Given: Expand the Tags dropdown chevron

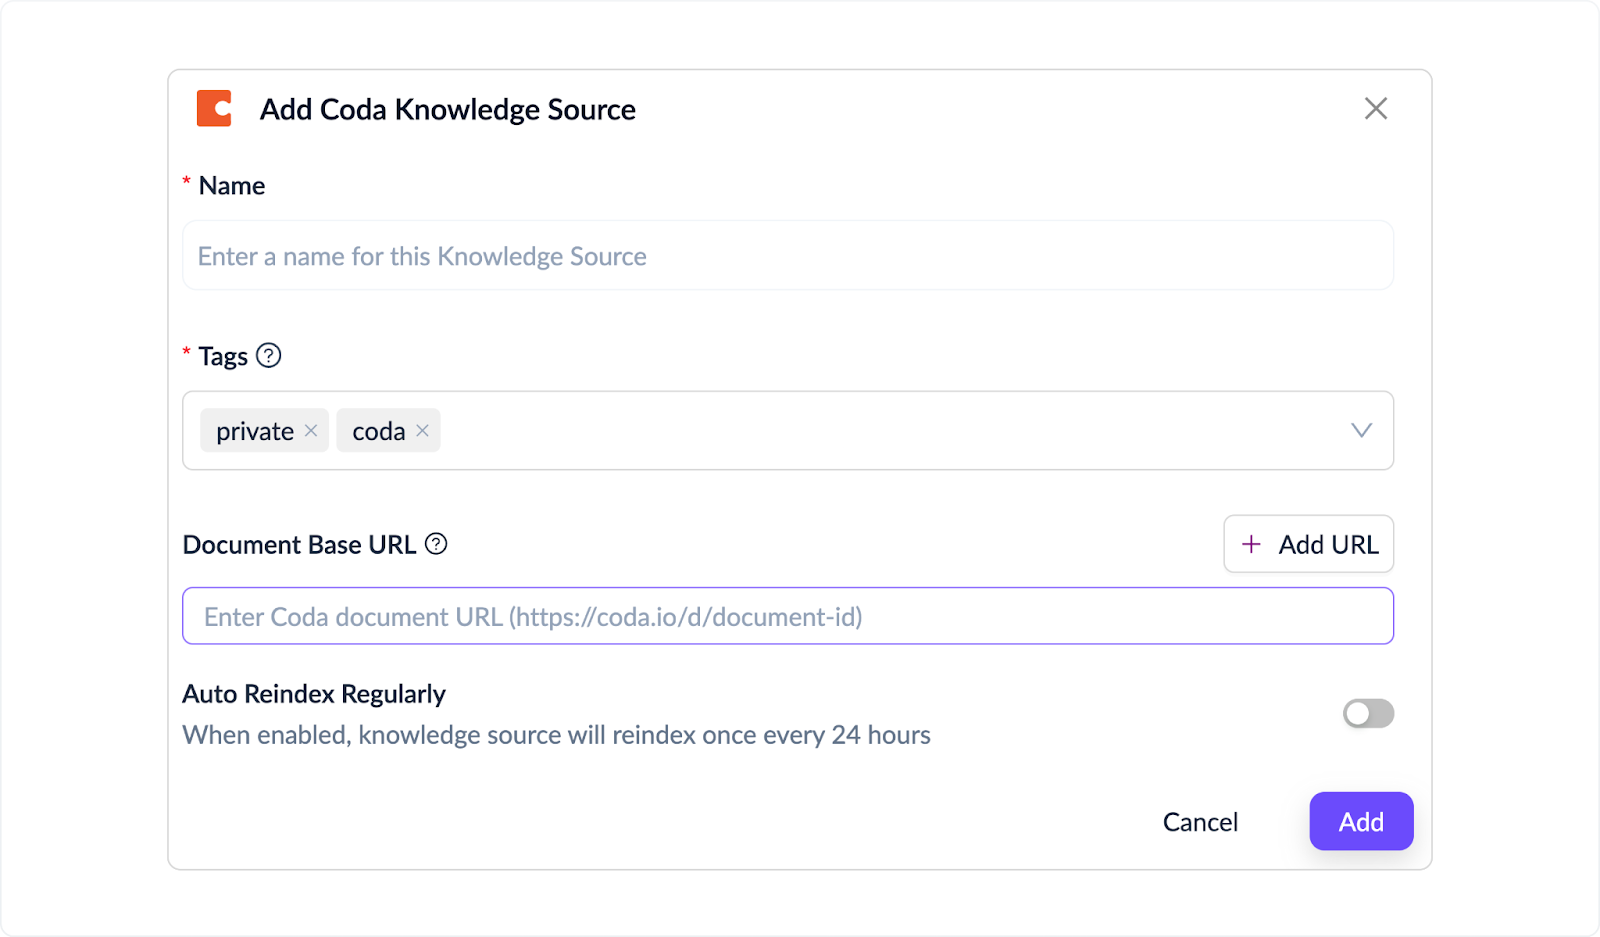Looking at the screenshot, I should (1361, 431).
